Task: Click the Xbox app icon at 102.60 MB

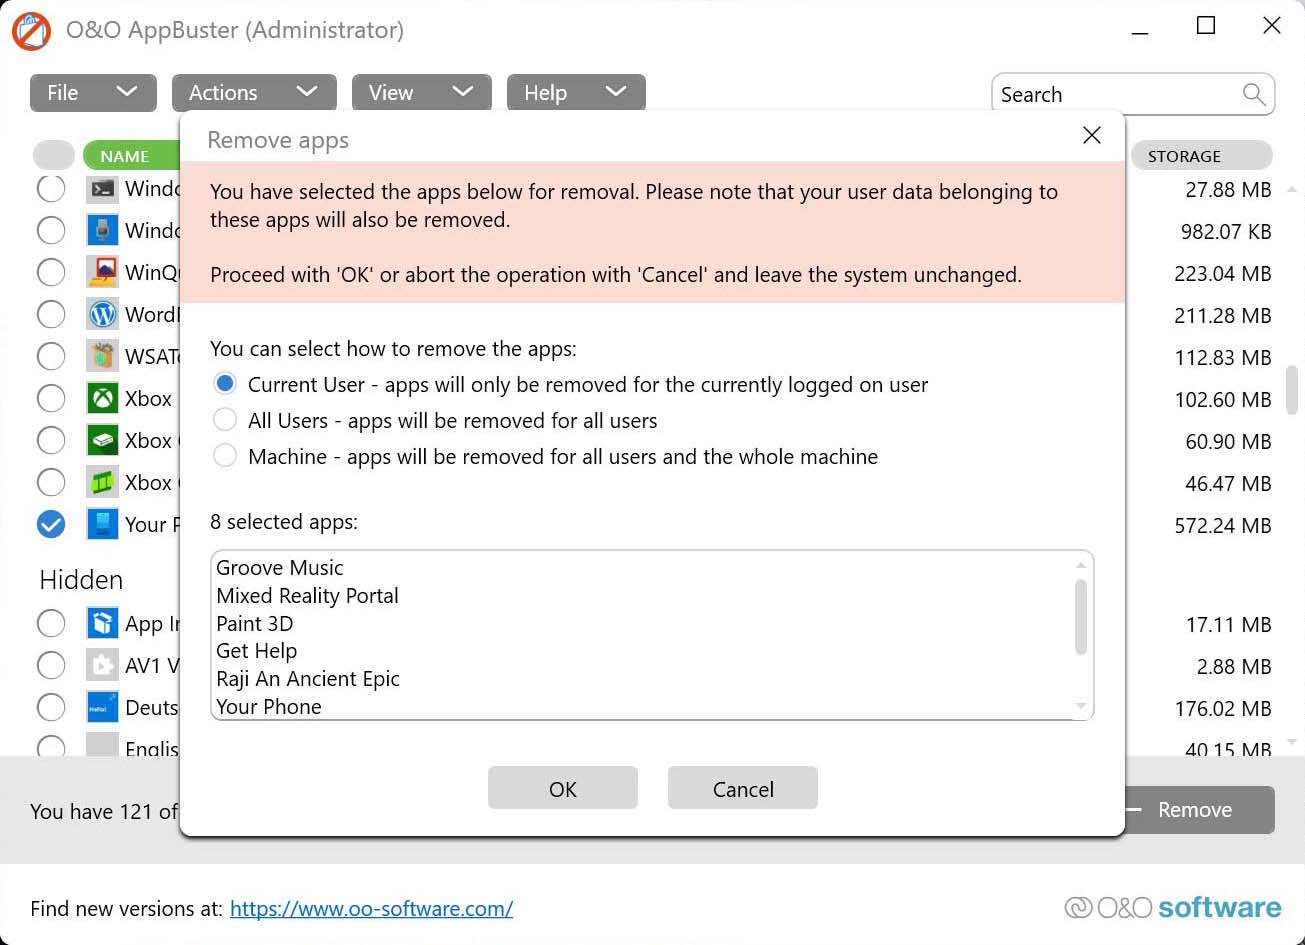Action: pos(102,398)
